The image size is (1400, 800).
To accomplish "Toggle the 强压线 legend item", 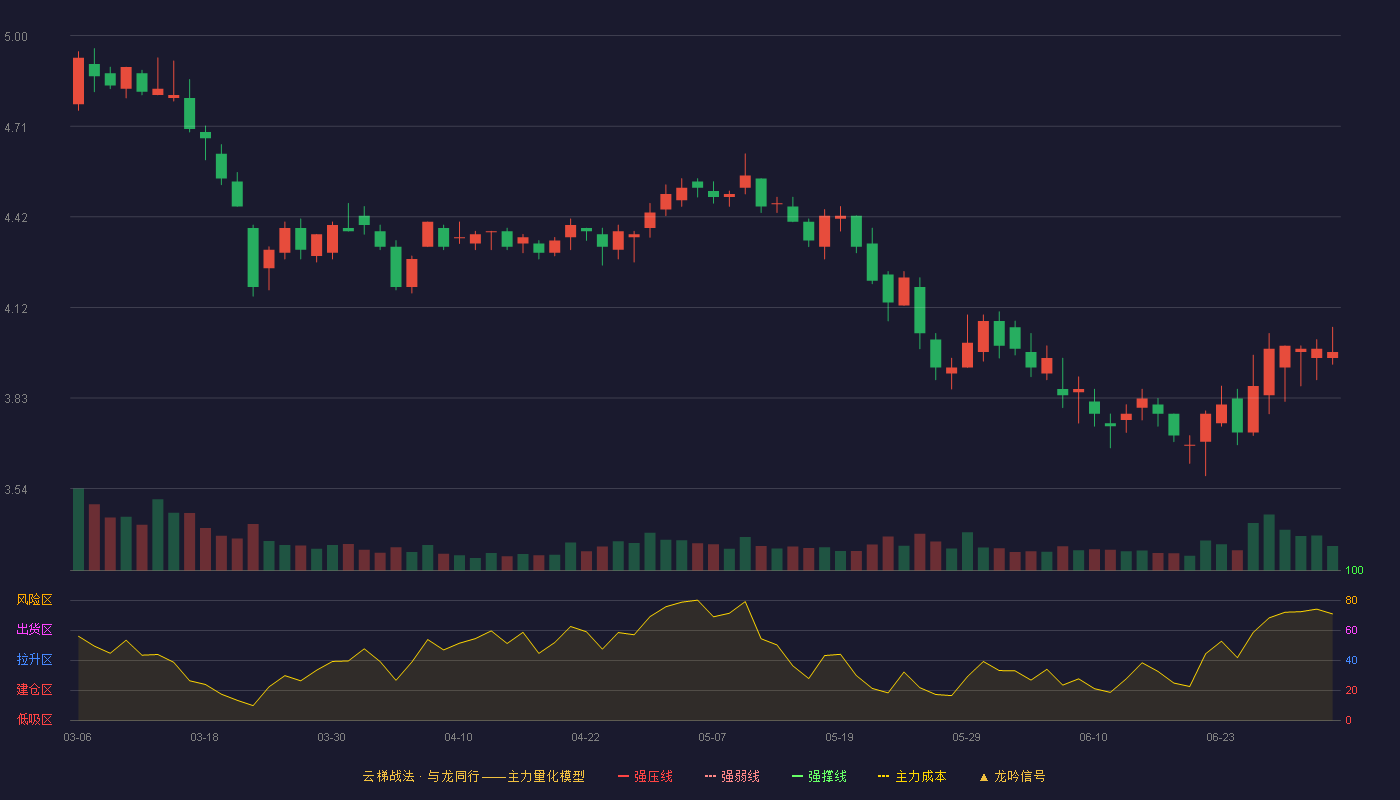I will (x=645, y=776).
